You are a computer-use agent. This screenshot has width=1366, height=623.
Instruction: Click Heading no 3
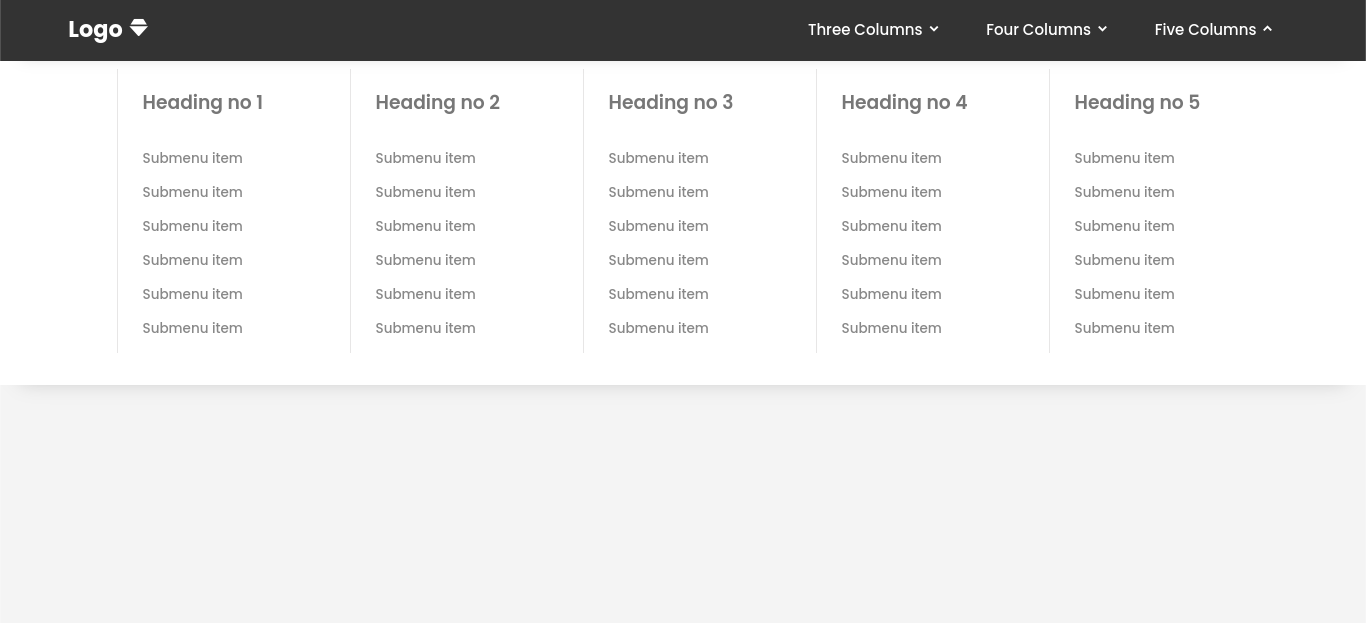(x=670, y=102)
